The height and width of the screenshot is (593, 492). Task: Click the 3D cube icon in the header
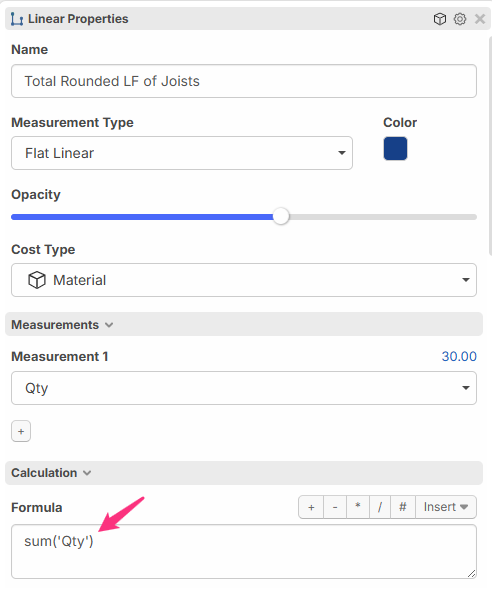tap(439, 19)
